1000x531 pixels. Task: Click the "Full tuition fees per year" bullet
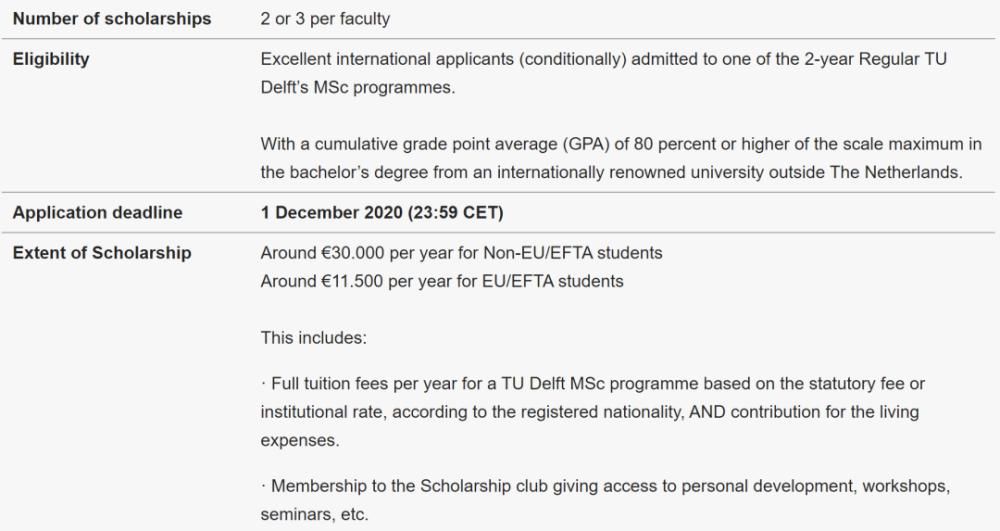coord(363,384)
